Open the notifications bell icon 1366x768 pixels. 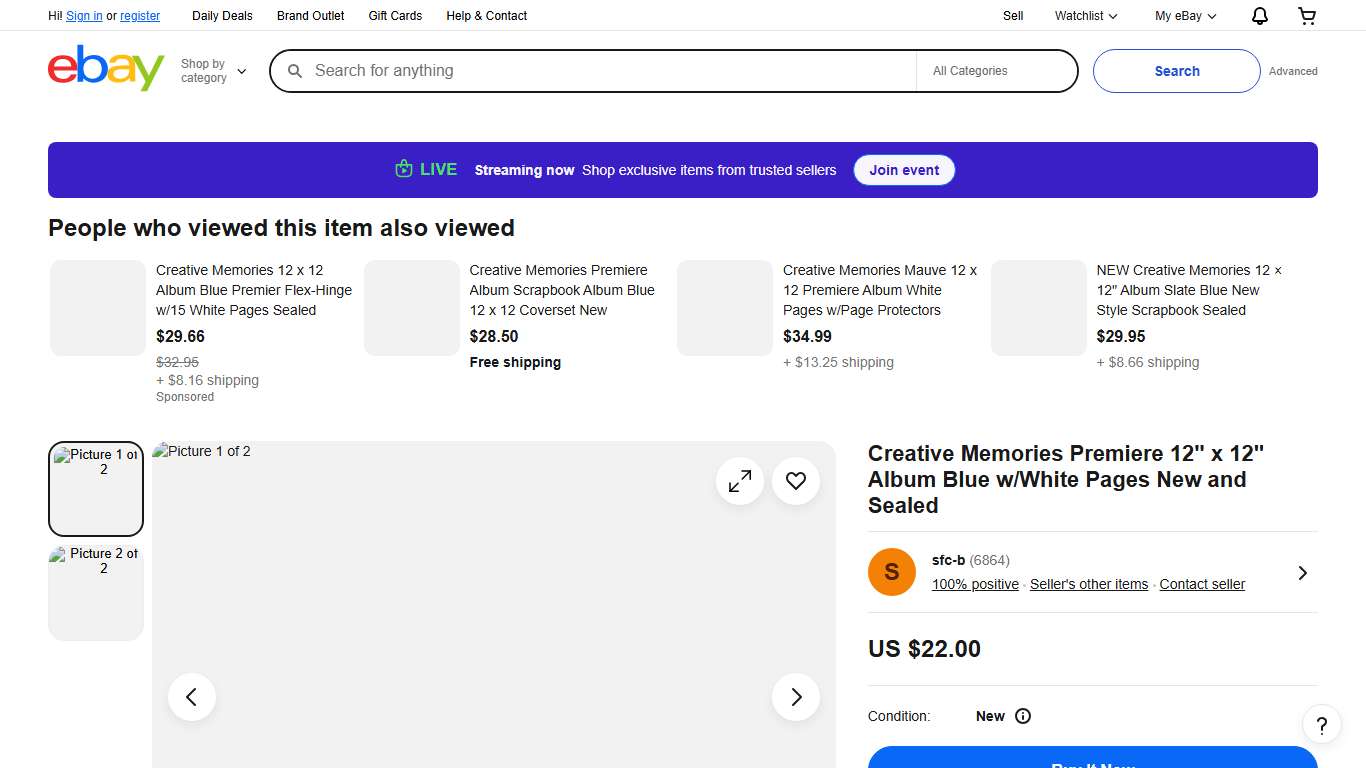(1260, 16)
